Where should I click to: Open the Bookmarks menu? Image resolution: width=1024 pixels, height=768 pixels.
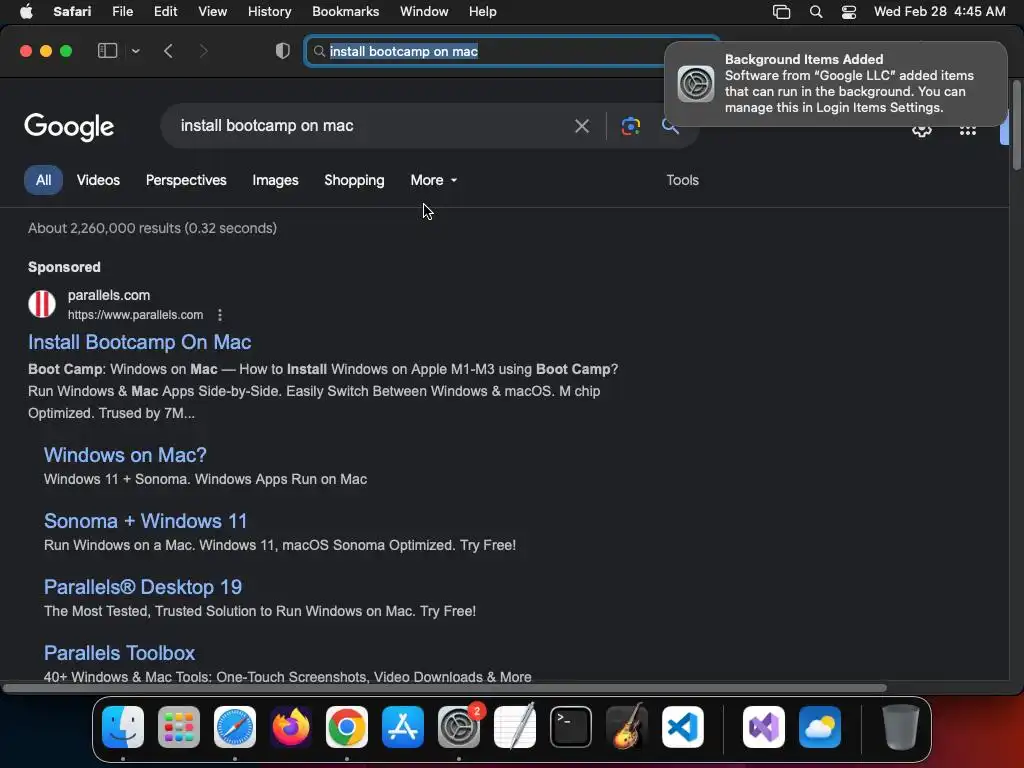[x=345, y=11]
